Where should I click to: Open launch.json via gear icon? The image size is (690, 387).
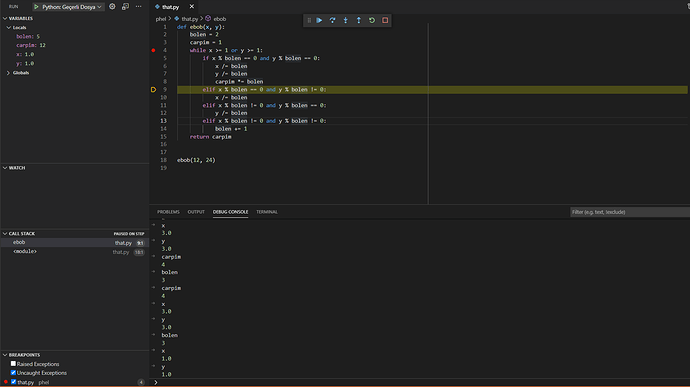(x=112, y=7)
